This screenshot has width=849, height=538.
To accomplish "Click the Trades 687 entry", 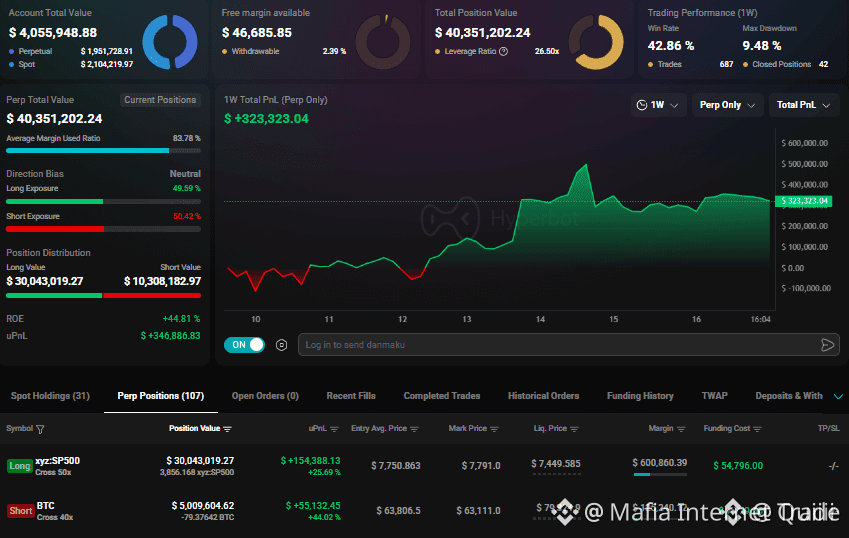I will [x=690, y=64].
